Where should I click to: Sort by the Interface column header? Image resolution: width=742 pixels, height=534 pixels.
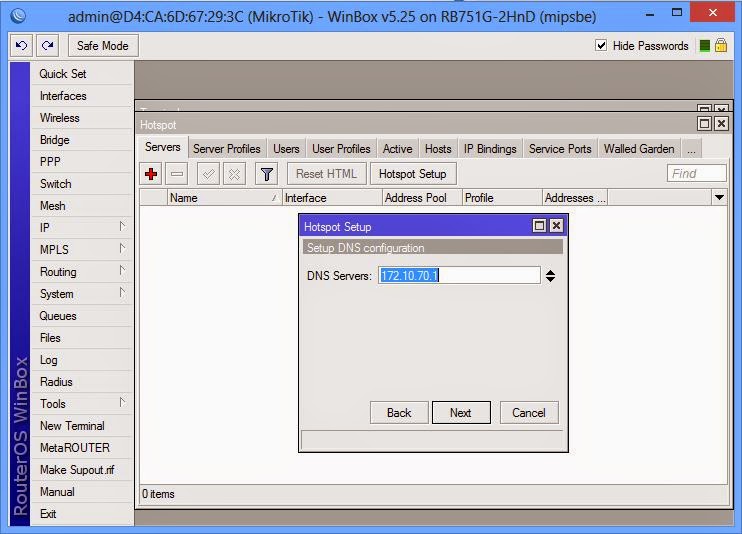332,197
